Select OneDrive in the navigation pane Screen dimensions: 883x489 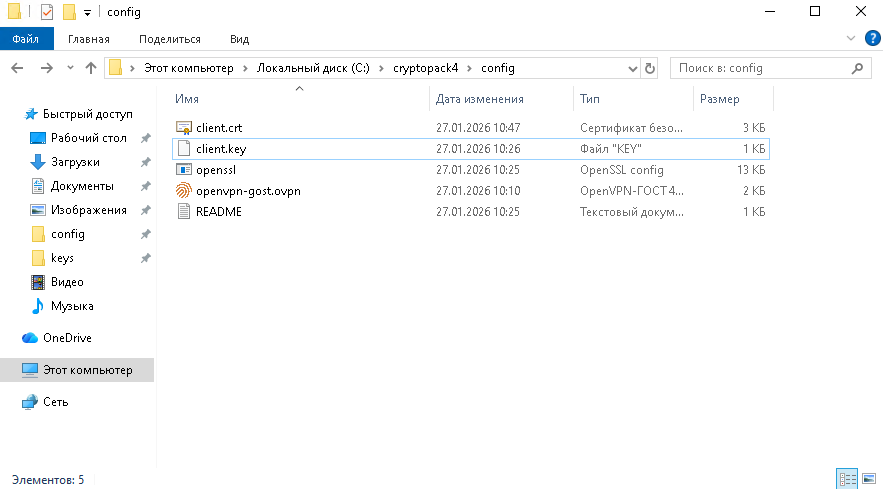[x=67, y=338]
